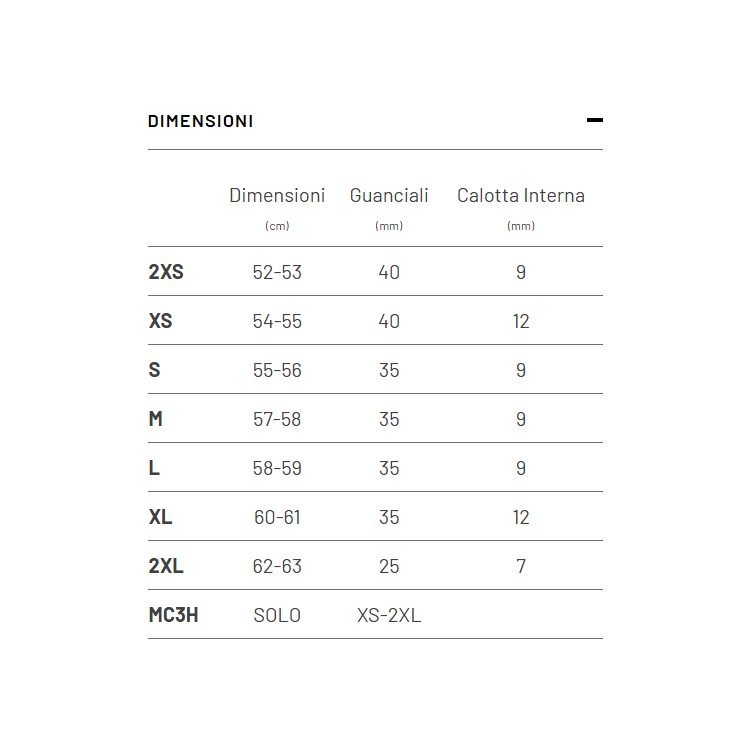Click the M size row label
This screenshot has width=750, height=750.
pyautogui.click(x=155, y=419)
